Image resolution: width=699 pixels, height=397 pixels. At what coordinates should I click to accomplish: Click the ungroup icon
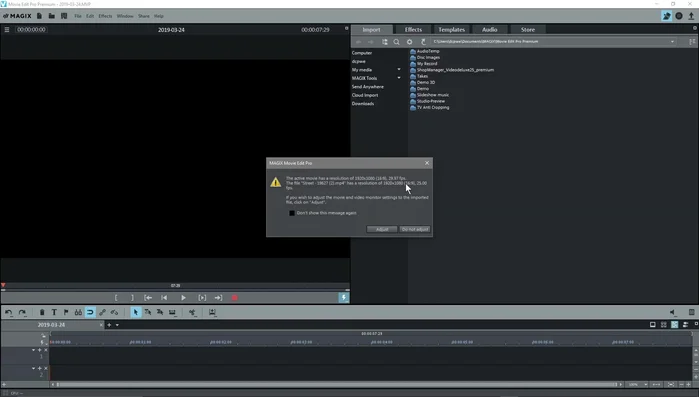pos(115,312)
